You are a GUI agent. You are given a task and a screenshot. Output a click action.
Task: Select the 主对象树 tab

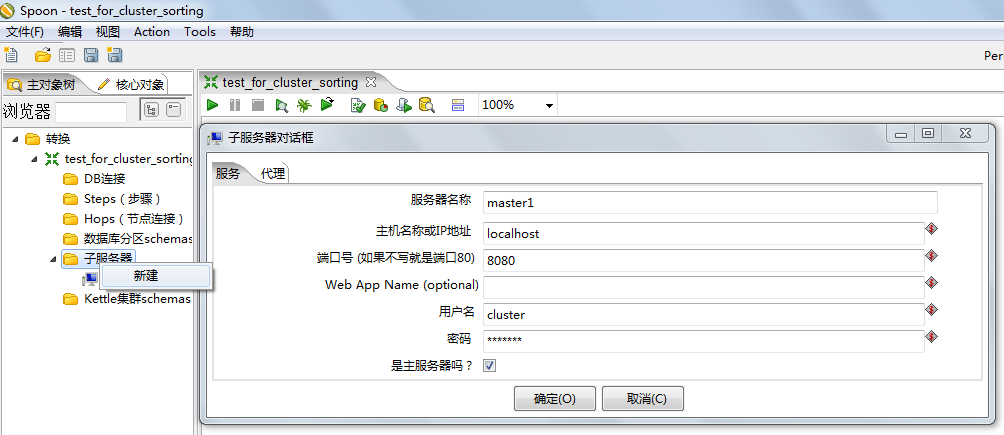pos(44,85)
